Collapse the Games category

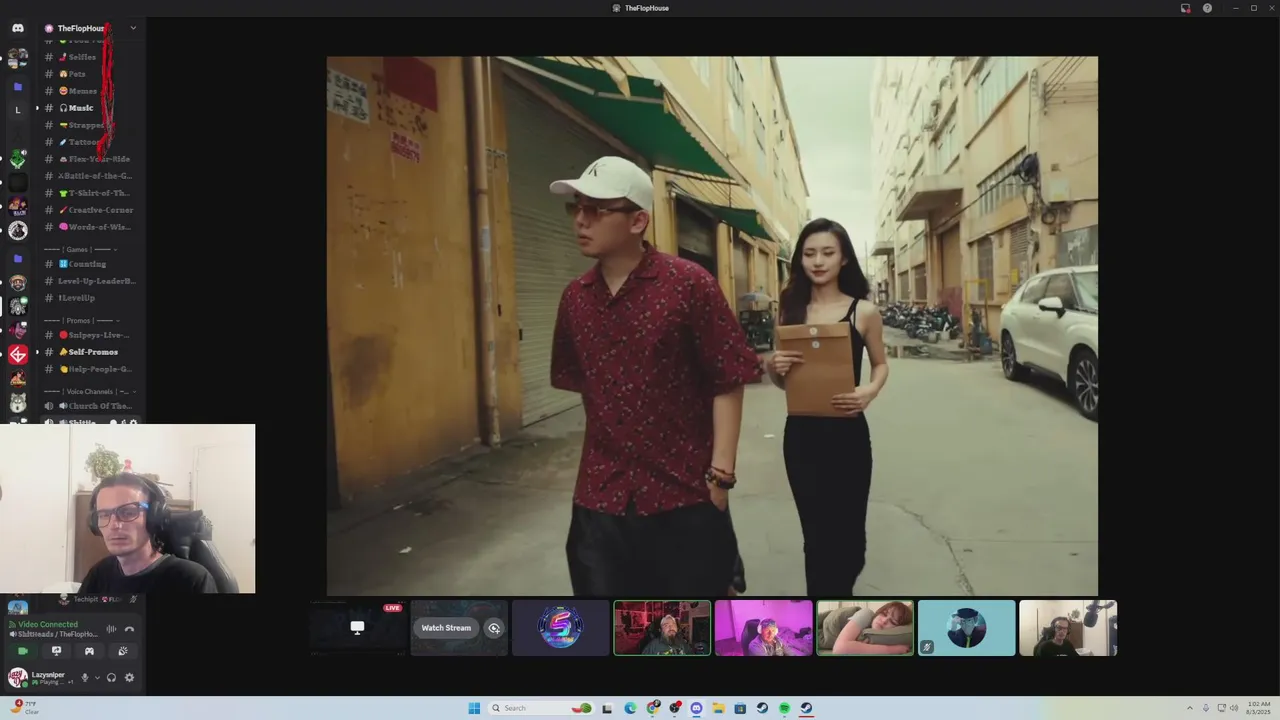(x=81, y=249)
